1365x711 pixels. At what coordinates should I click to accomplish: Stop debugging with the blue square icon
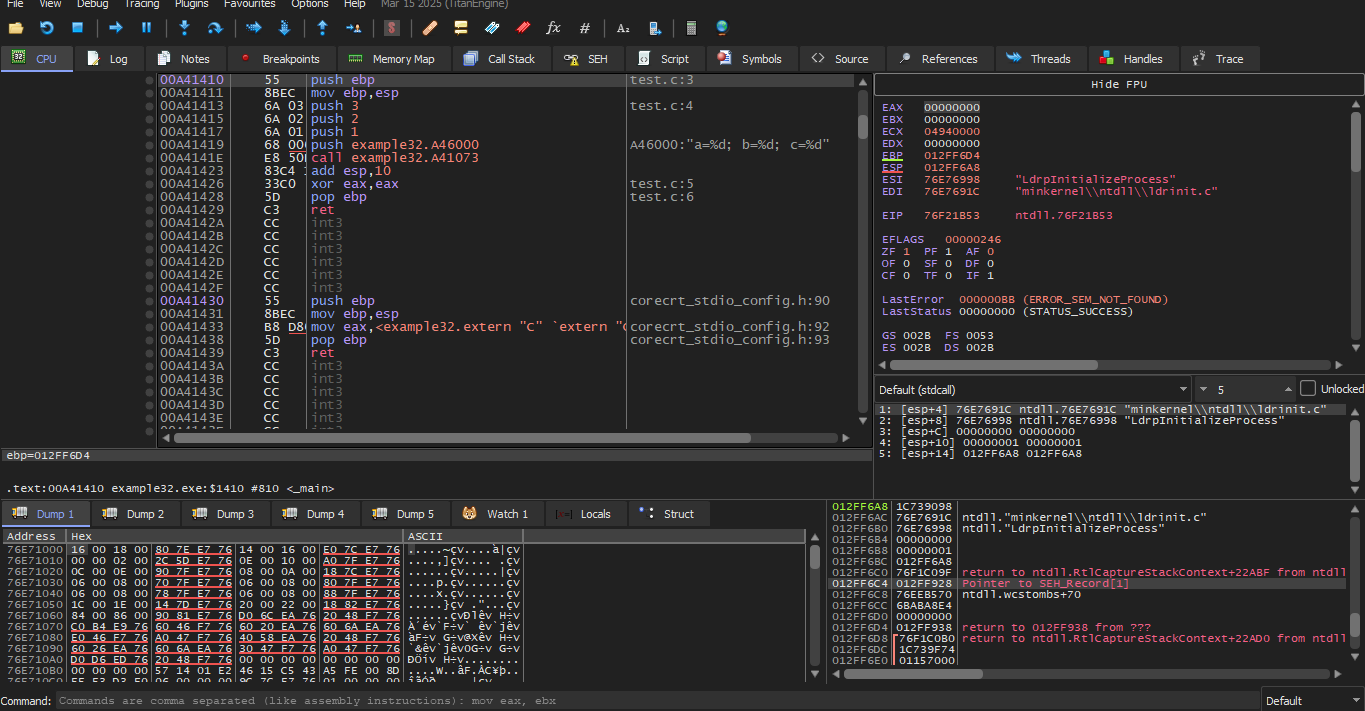[x=77, y=28]
